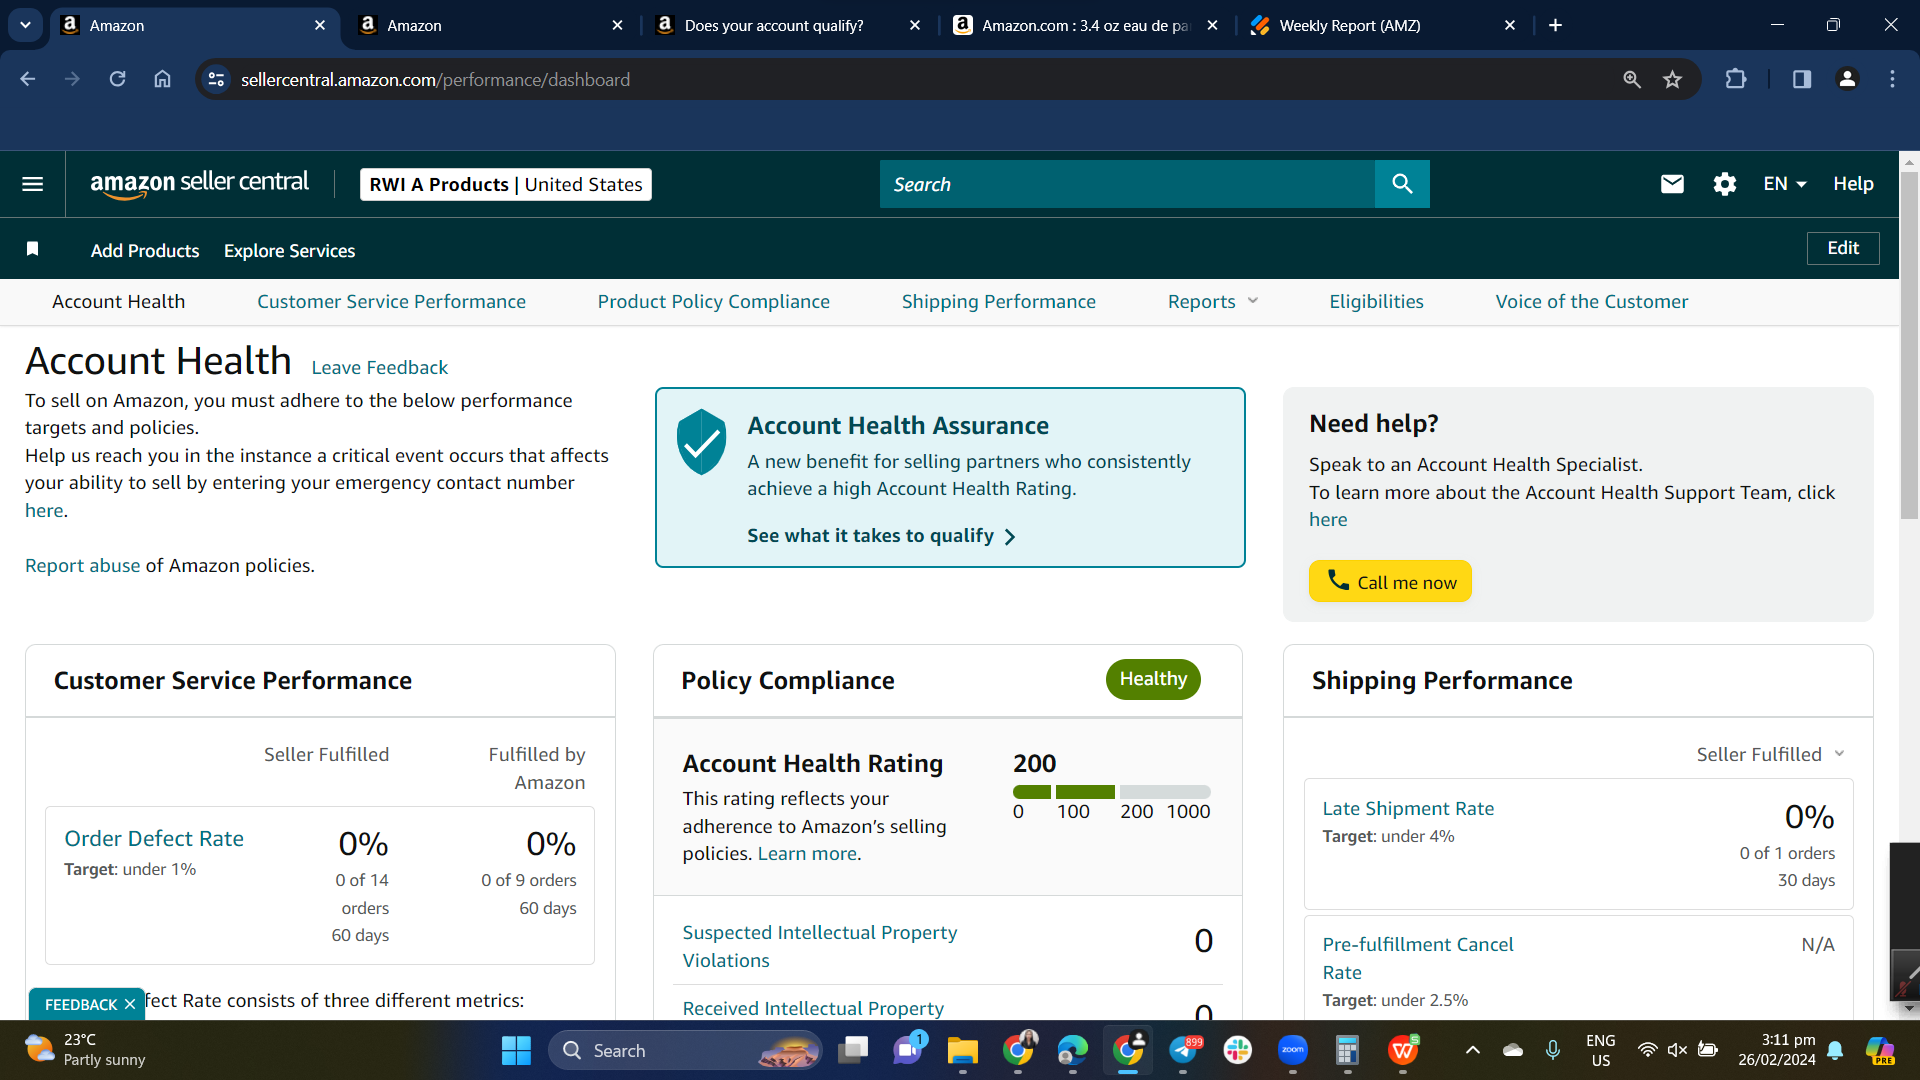Open Microsoft Edge from the taskbar
The height and width of the screenshot is (1080, 1920).
pos(1072,1050)
